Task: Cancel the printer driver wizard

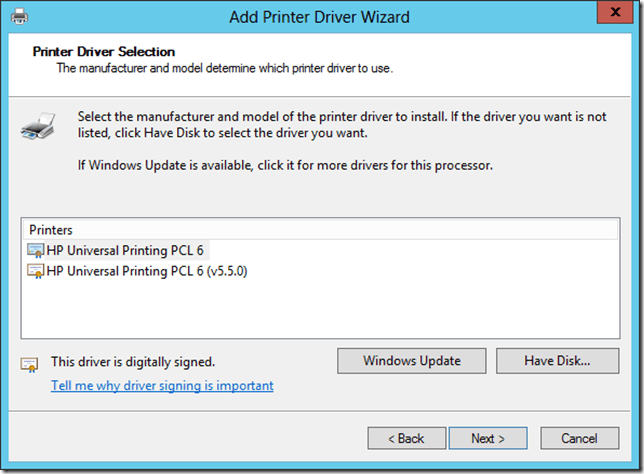Action: pyautogui.click(x=579, y=438)
